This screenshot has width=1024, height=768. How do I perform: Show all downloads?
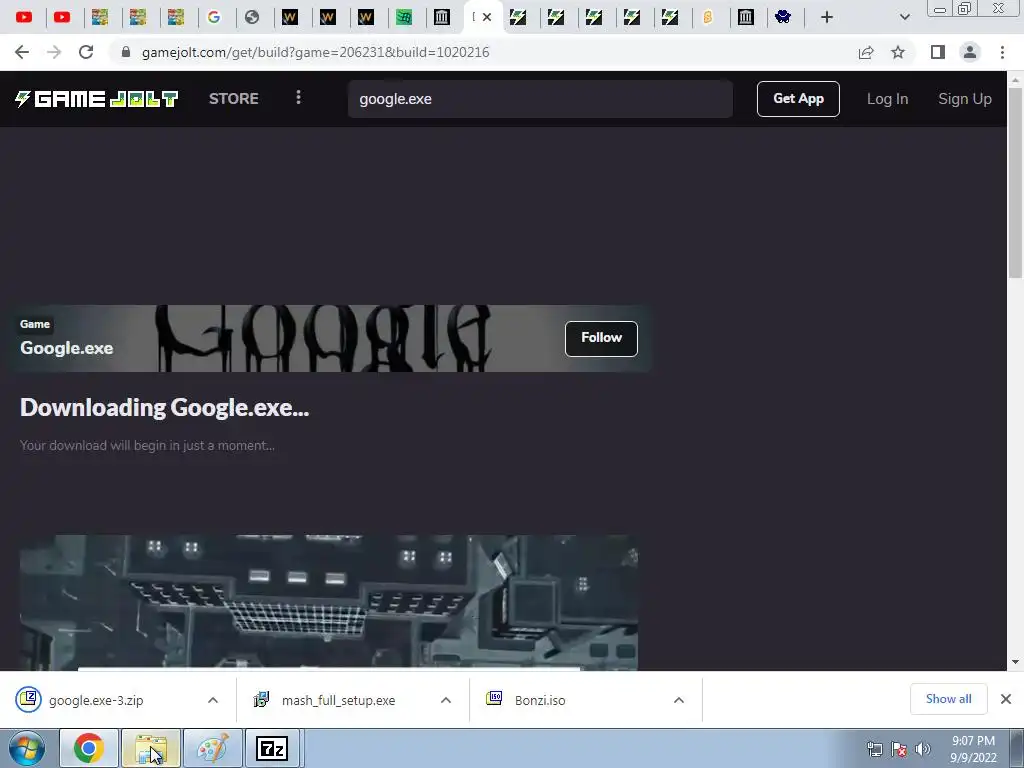pos(948,699)
